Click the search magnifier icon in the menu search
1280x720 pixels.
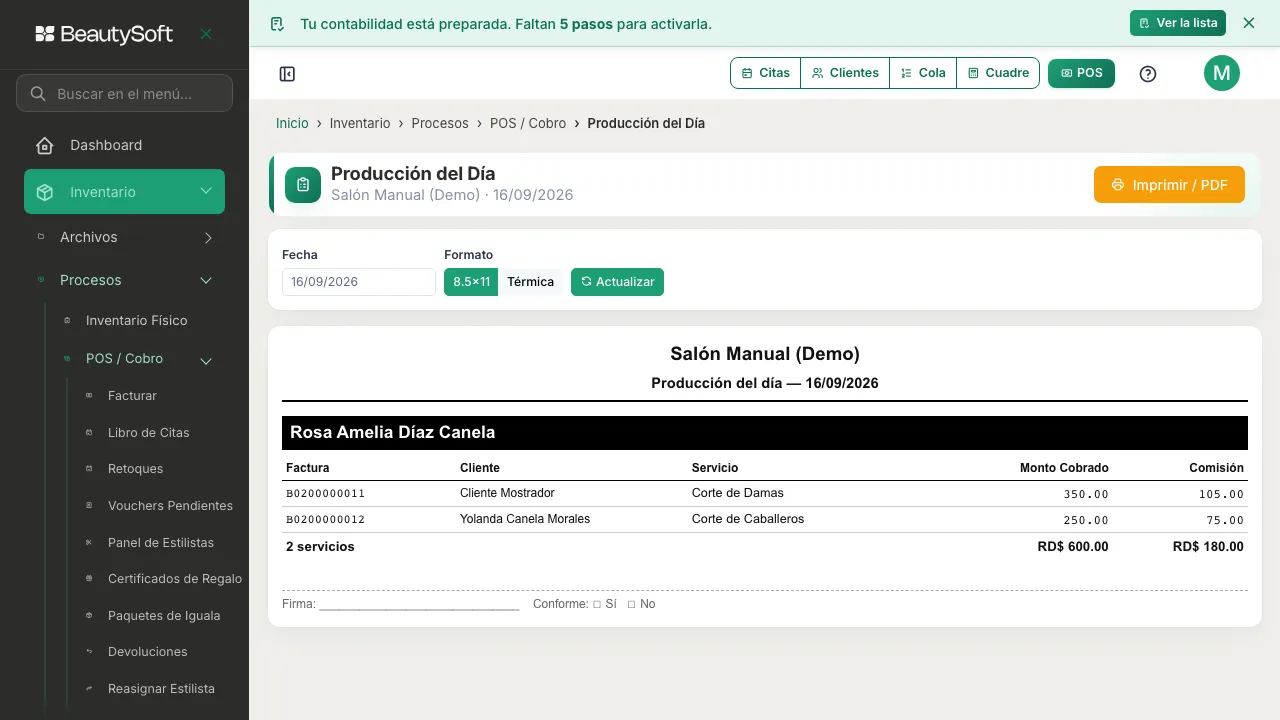38,94
